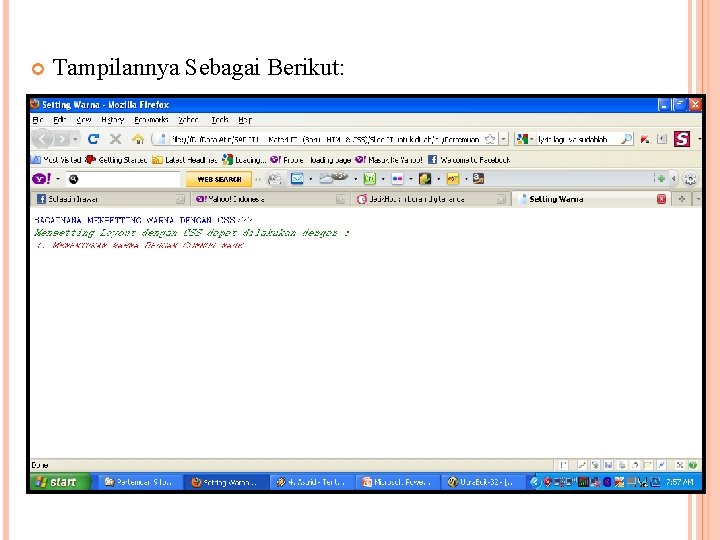720x540 pixels.
Task: Open the File menu
Action: pyautogui.click(x=38, y=120)
